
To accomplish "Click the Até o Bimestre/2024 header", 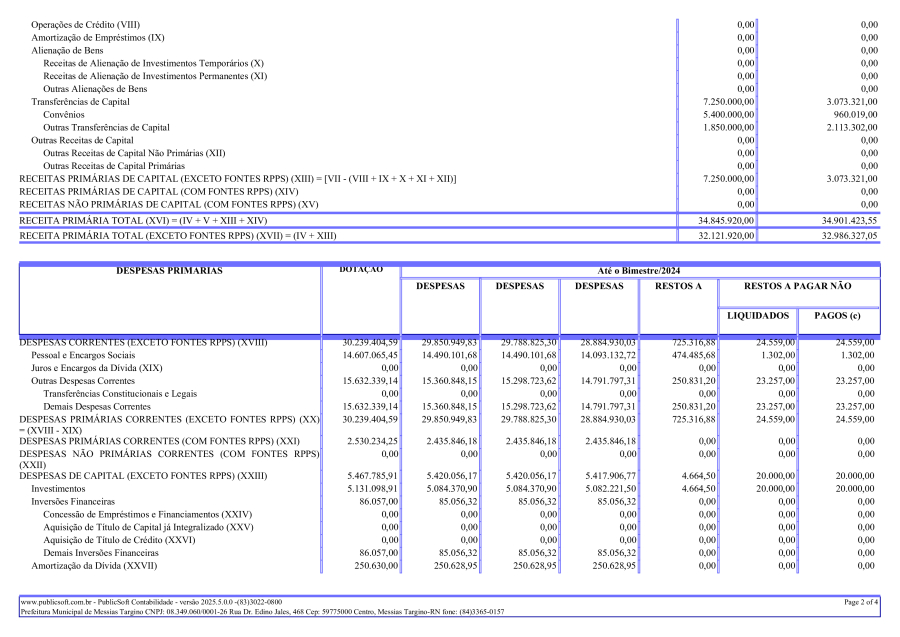I will 639,271.
